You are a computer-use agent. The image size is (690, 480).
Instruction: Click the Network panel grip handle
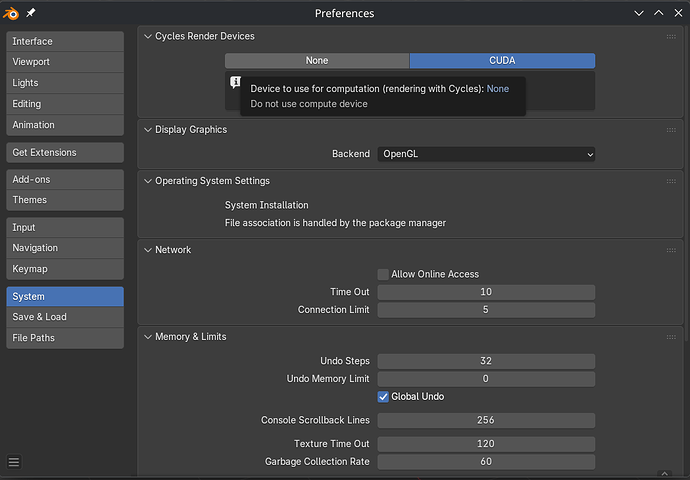coord(671,250)
